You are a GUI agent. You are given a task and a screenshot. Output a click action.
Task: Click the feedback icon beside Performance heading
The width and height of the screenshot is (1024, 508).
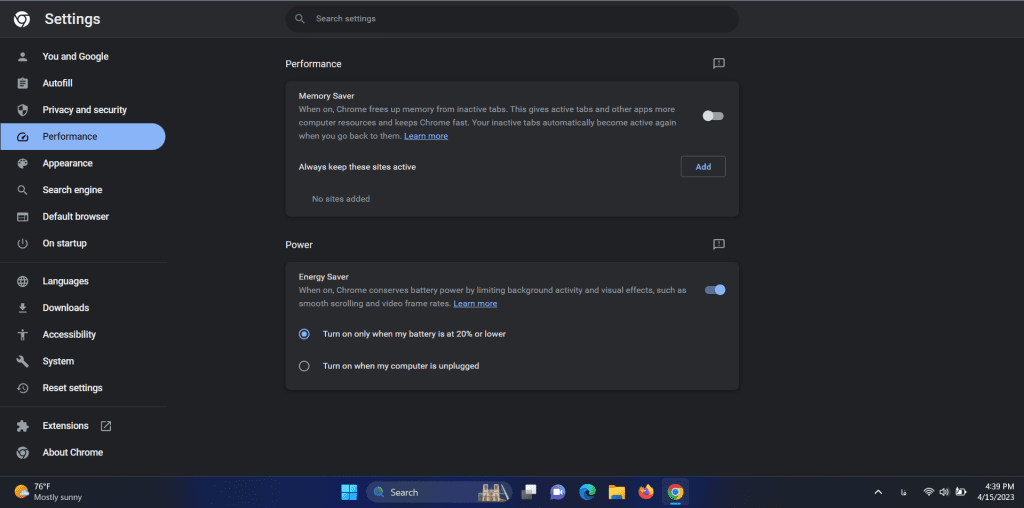pos(718,64)
